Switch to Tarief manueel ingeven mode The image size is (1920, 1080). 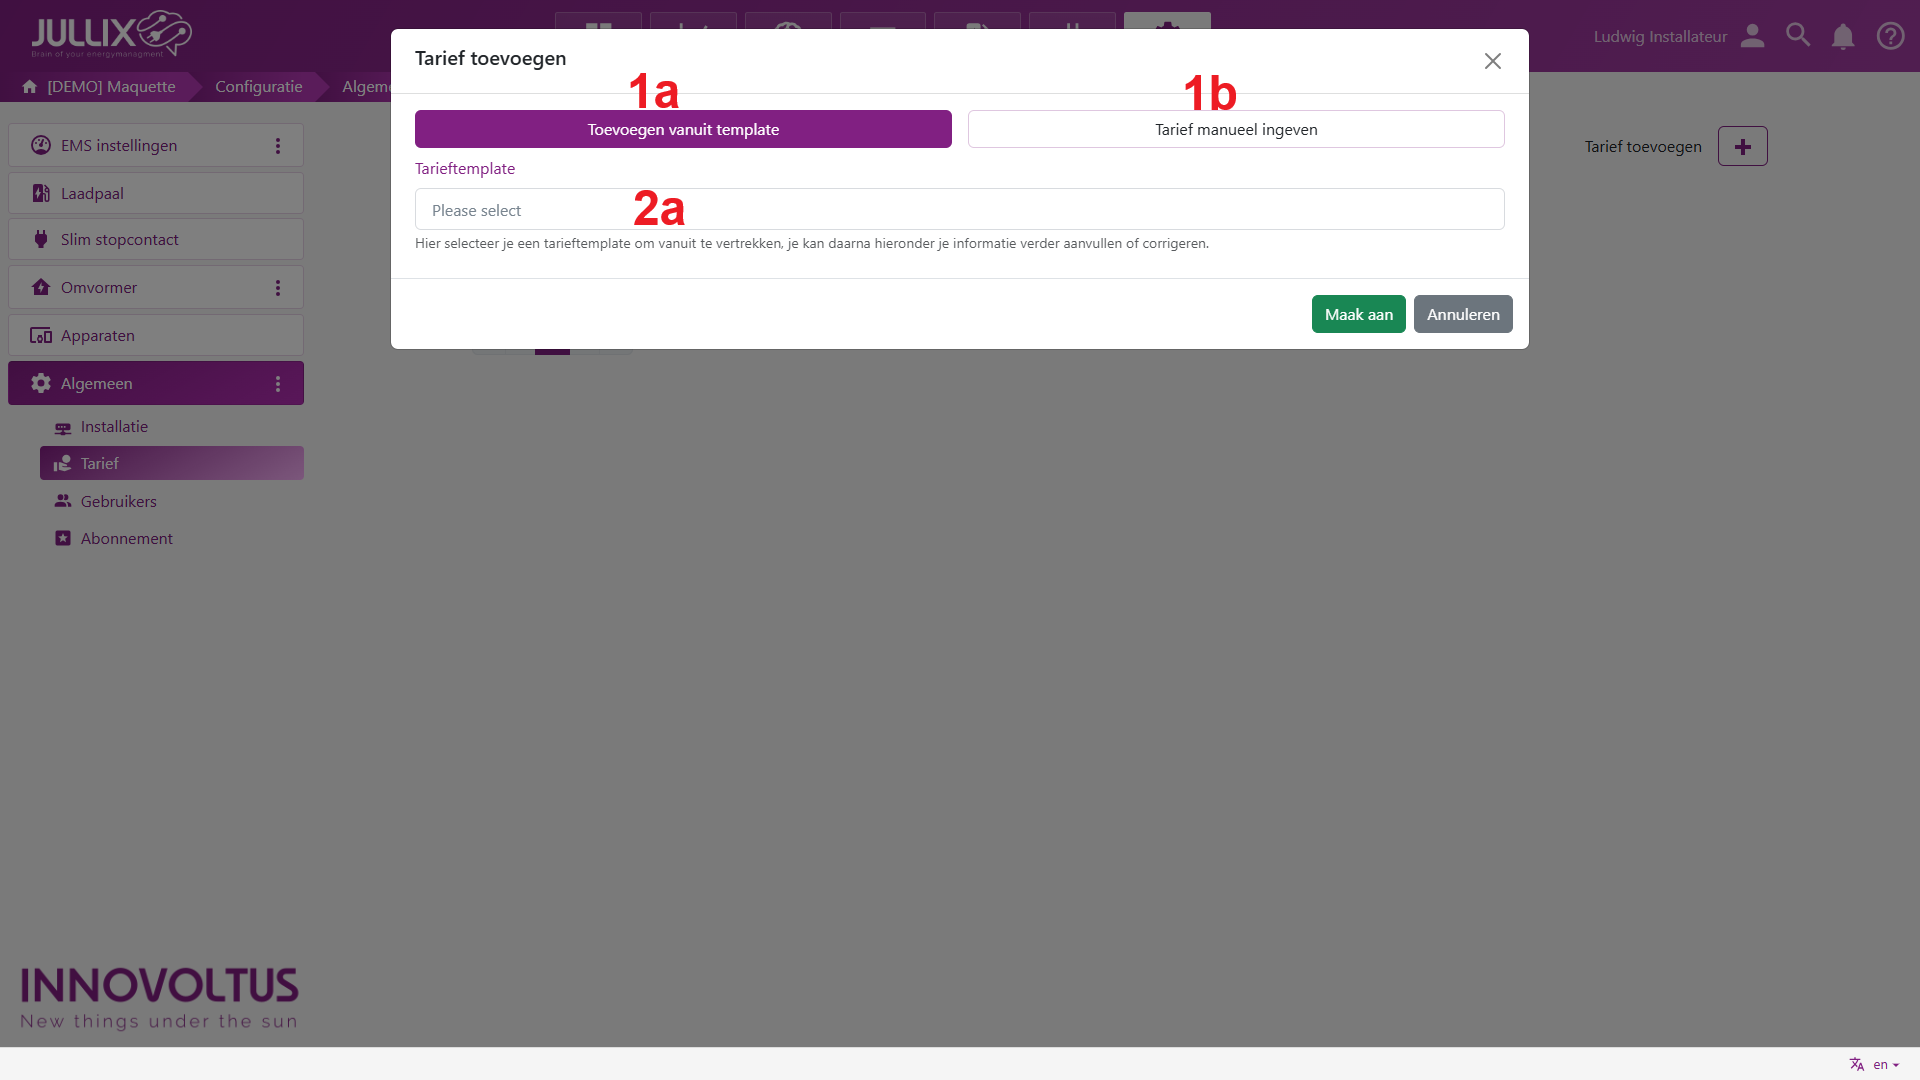point(1235,130)
